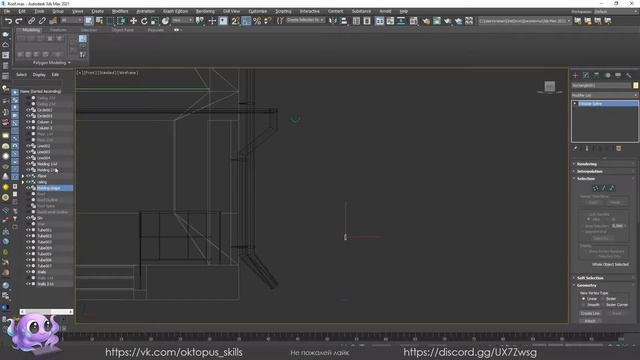The image size is (640, 360).
Task: Toggle the Window/Crossing selection icon
Action: click(121, 21)
